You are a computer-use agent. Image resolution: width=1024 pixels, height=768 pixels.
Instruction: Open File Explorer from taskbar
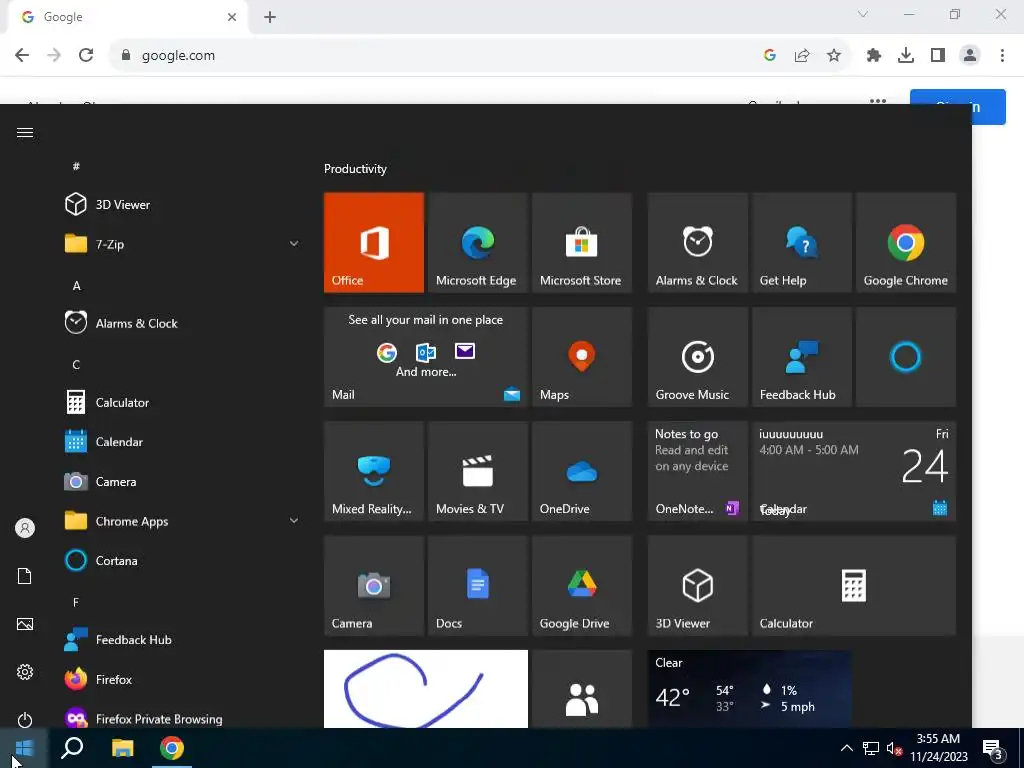[122, 748]
